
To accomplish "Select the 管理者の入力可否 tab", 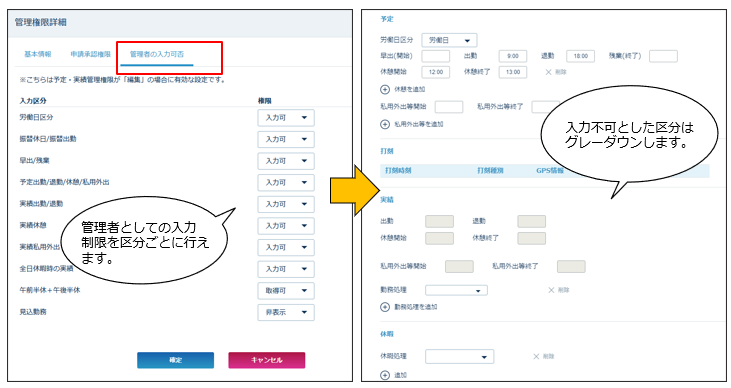I will (x=157, y=54).
